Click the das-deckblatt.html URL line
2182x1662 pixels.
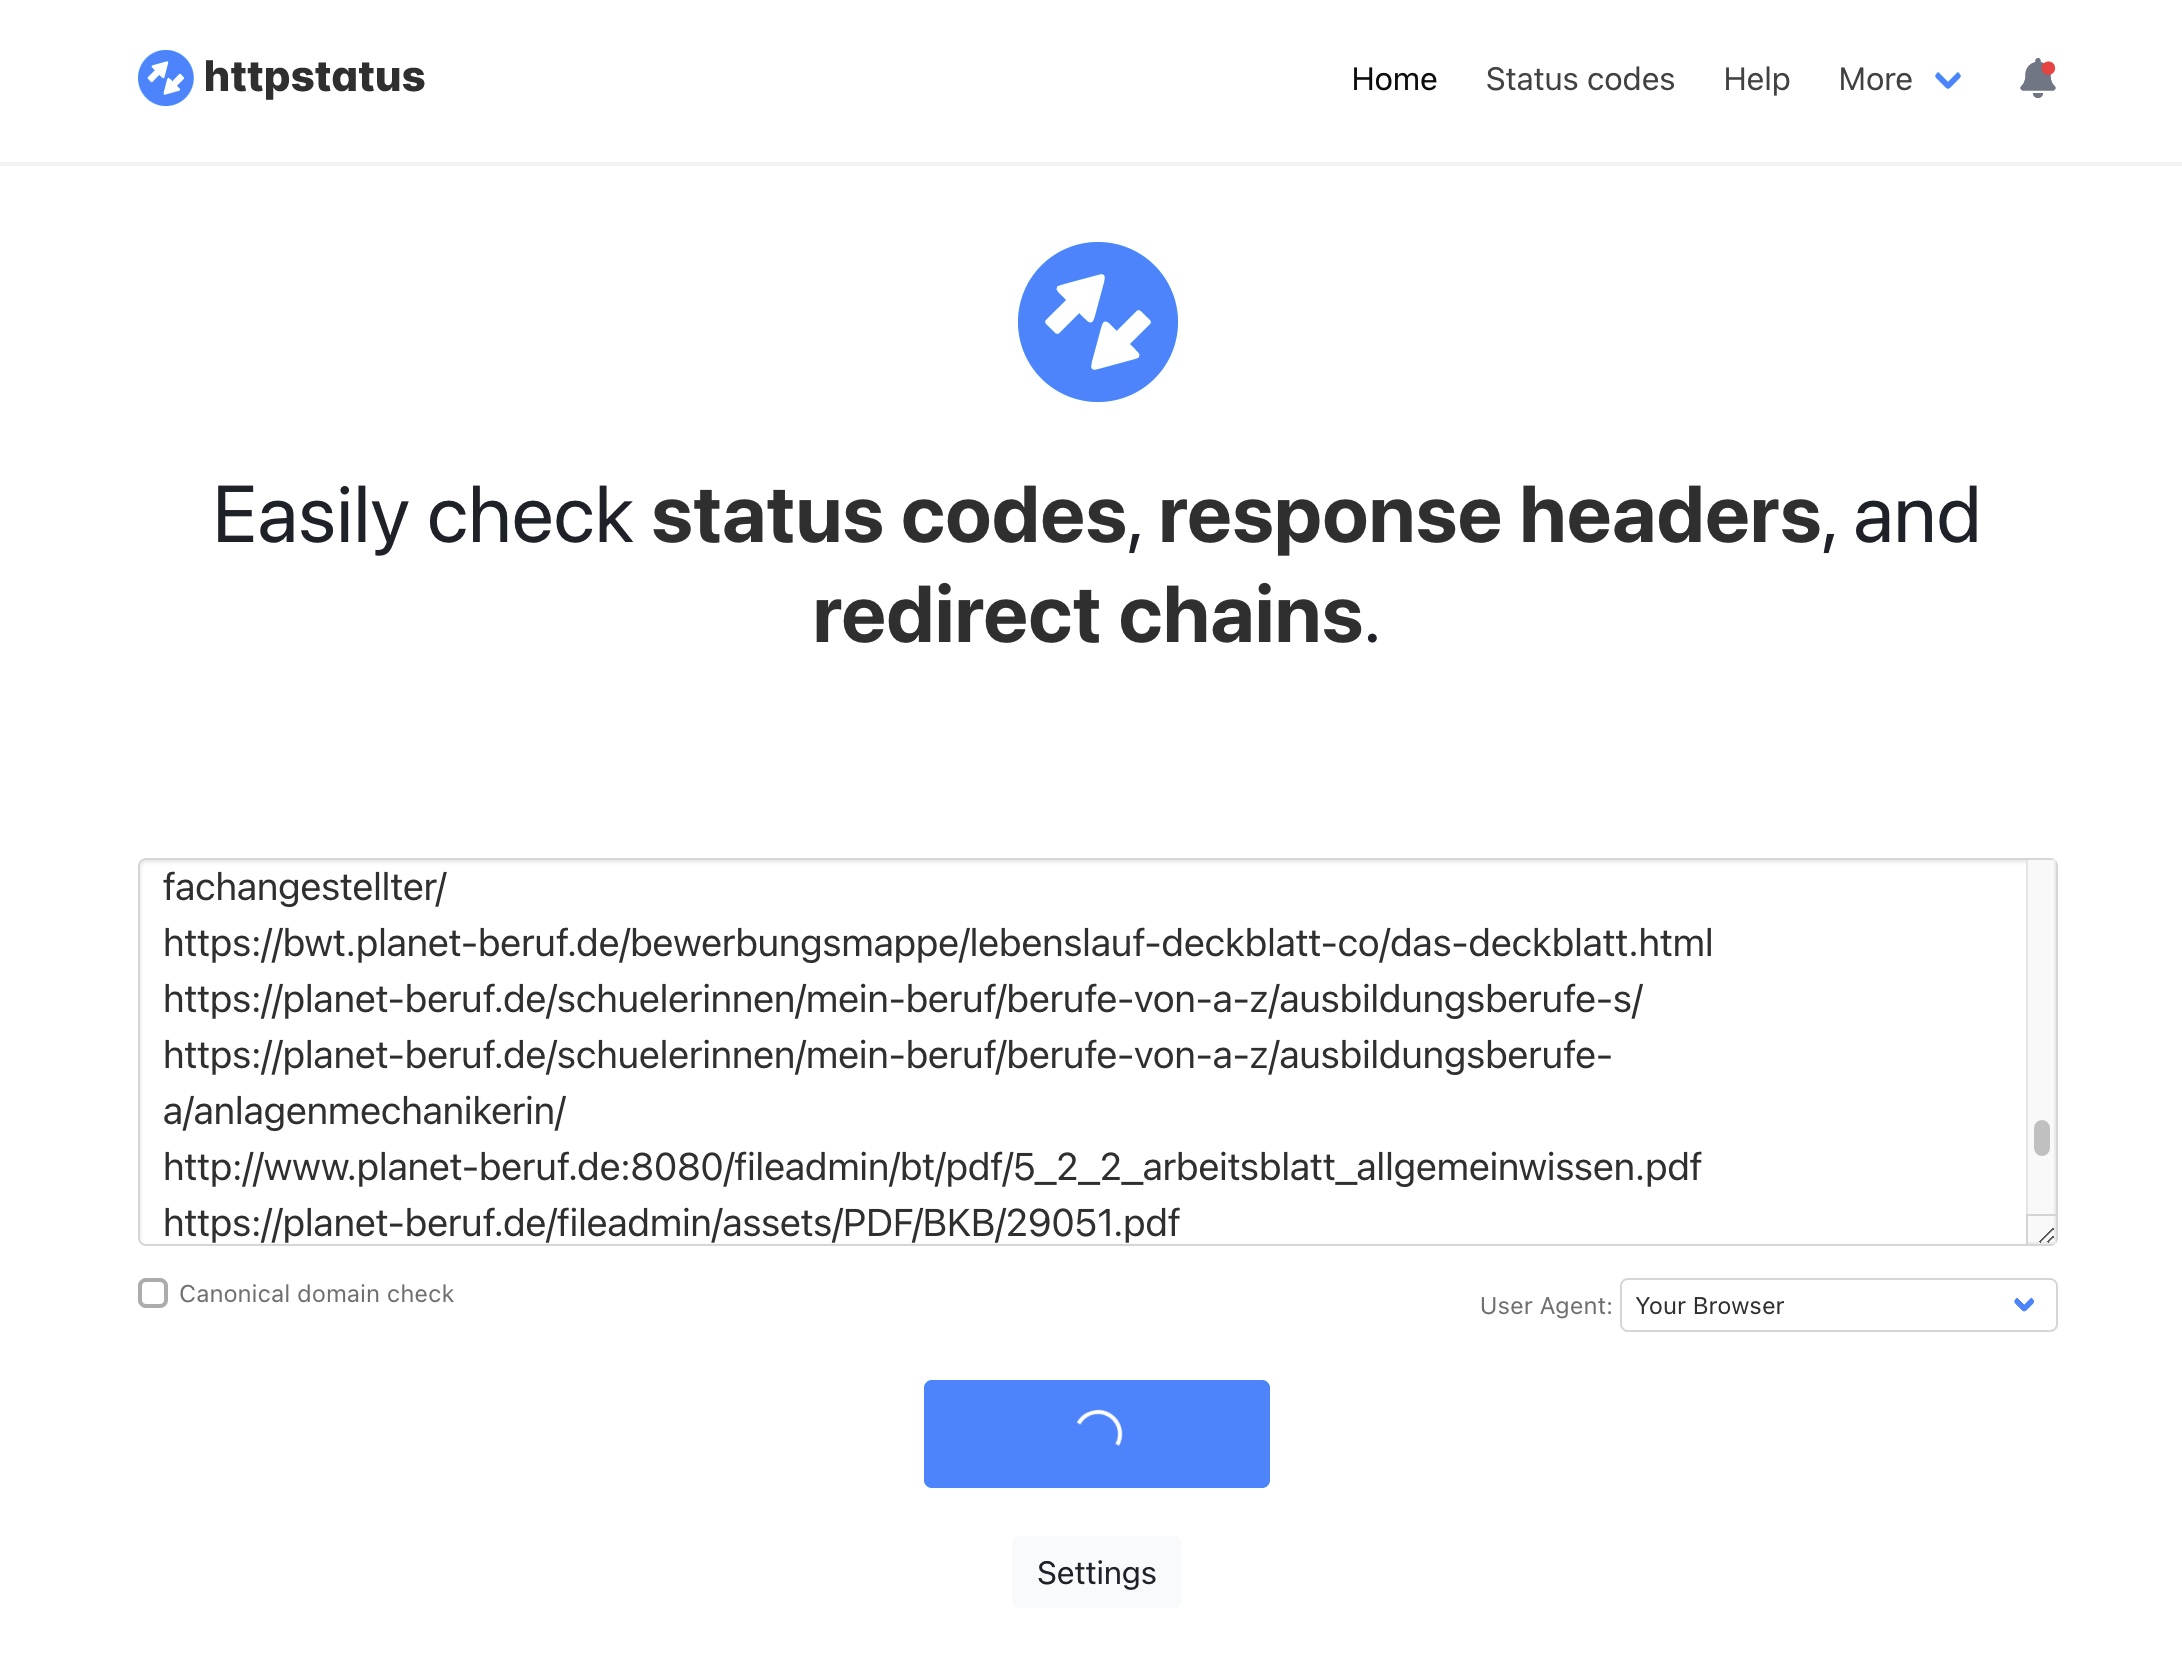[x=937, y=943]
